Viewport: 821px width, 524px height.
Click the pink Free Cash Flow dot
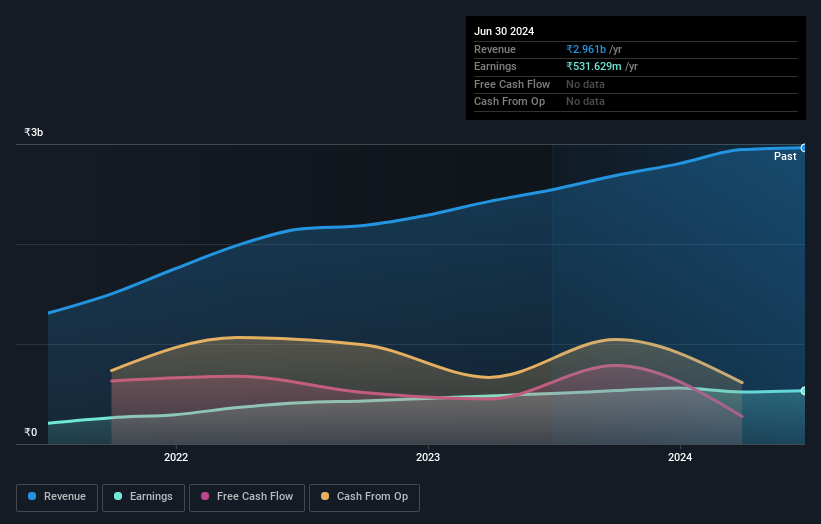click(x=205, y=496)
